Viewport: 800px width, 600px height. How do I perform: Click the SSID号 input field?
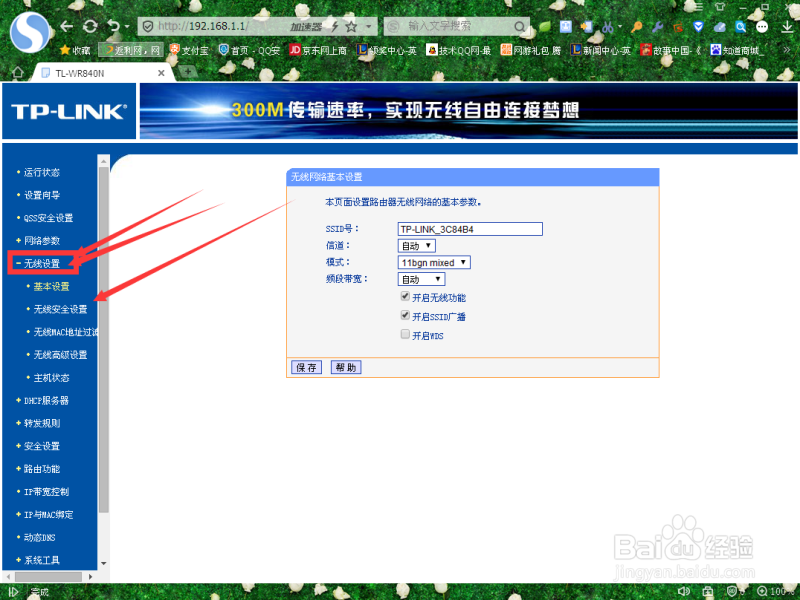(470, 229)
